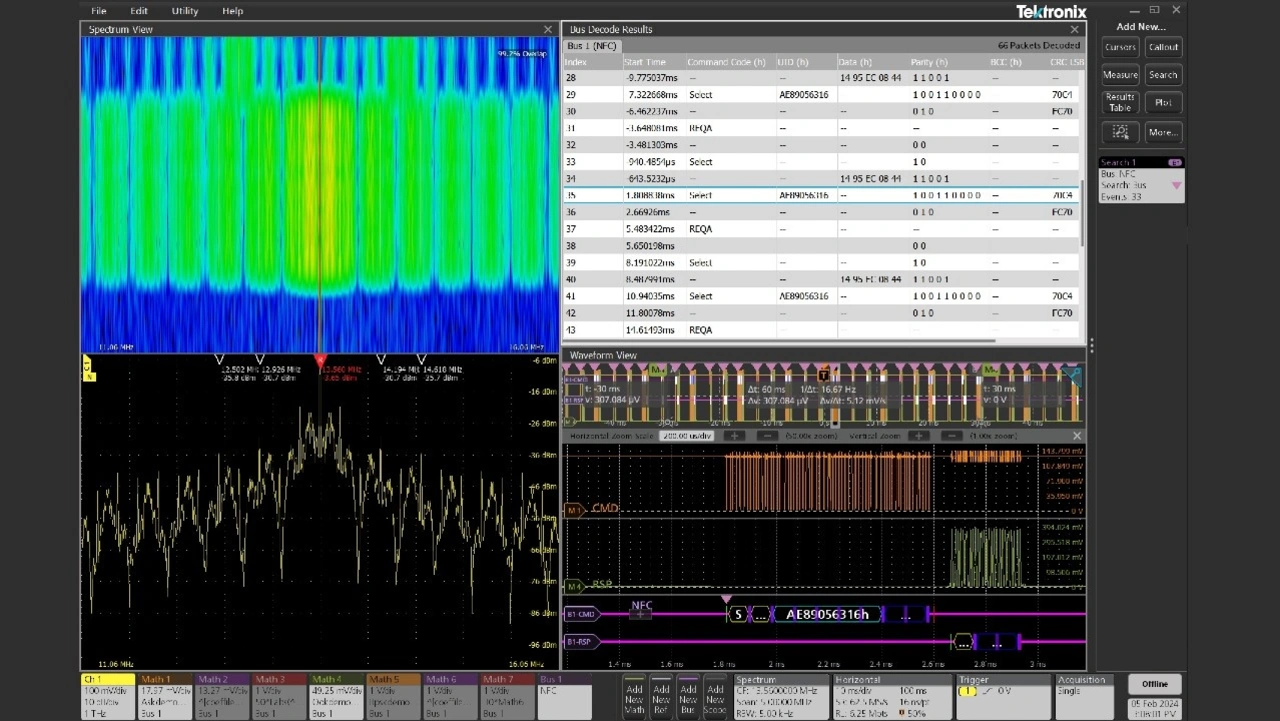Edit the Horizontal Zoom Scale field
The width and height of the screenshot is (1280, 721).
pos(686,436)
